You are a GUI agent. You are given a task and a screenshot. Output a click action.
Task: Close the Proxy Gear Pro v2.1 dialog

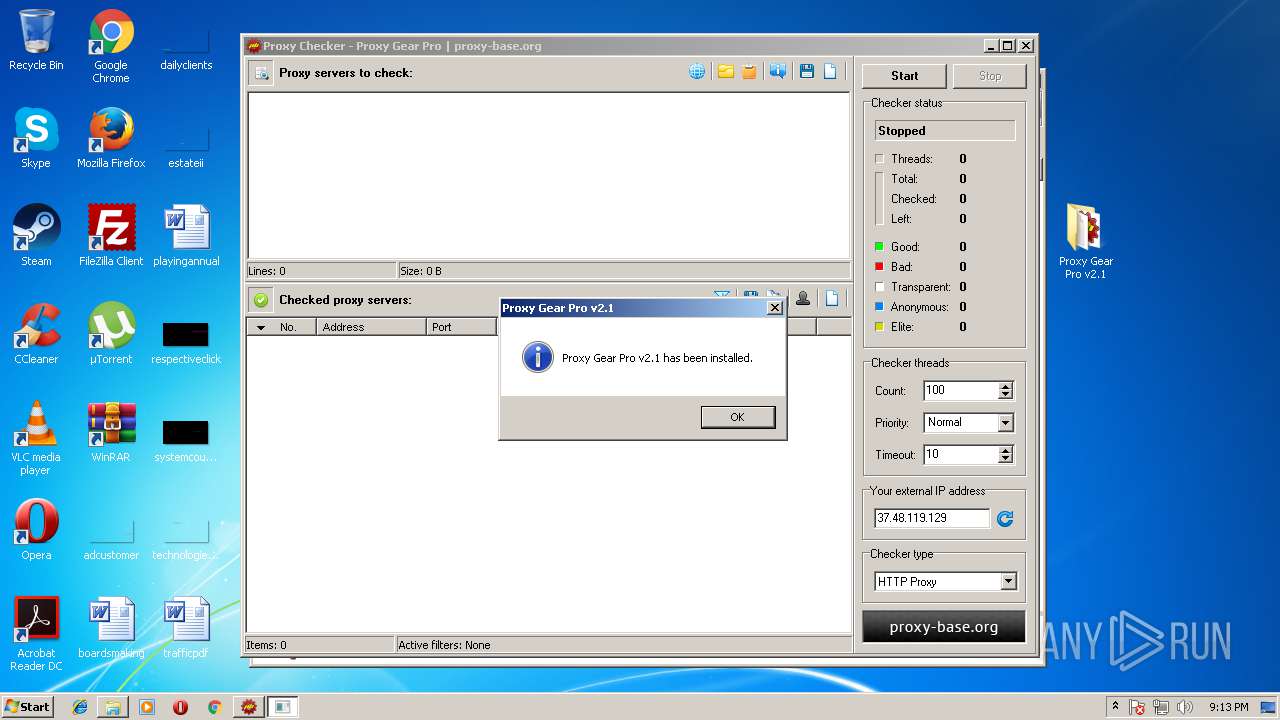[x=774, y=308]
